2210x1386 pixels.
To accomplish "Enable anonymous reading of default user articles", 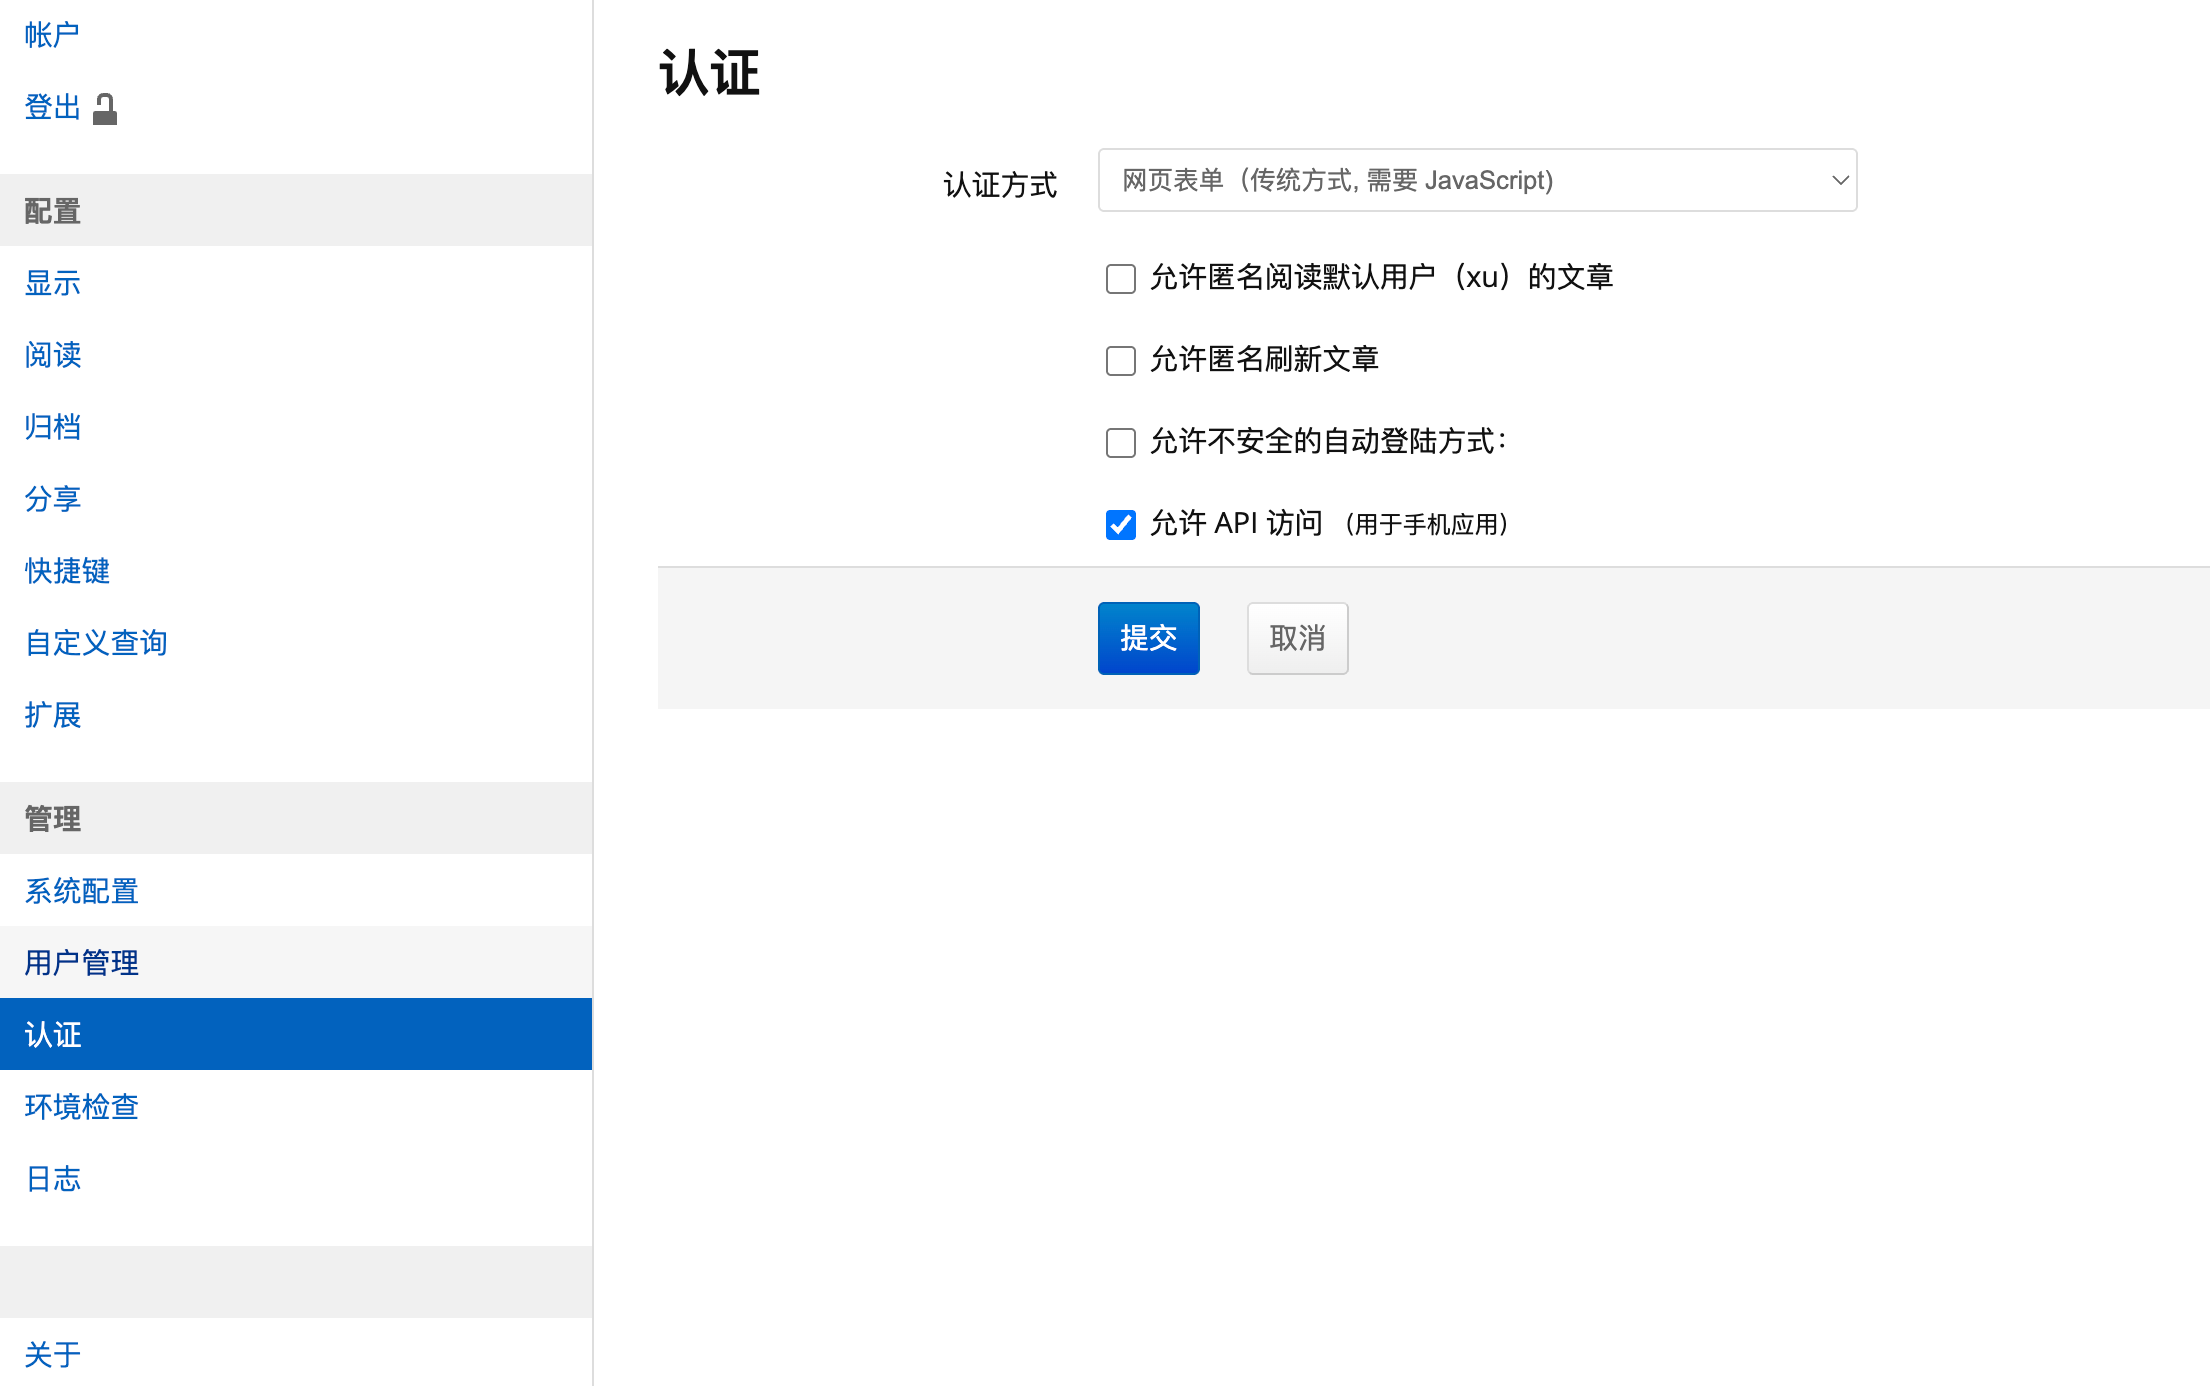I will tap(1120, 278).
